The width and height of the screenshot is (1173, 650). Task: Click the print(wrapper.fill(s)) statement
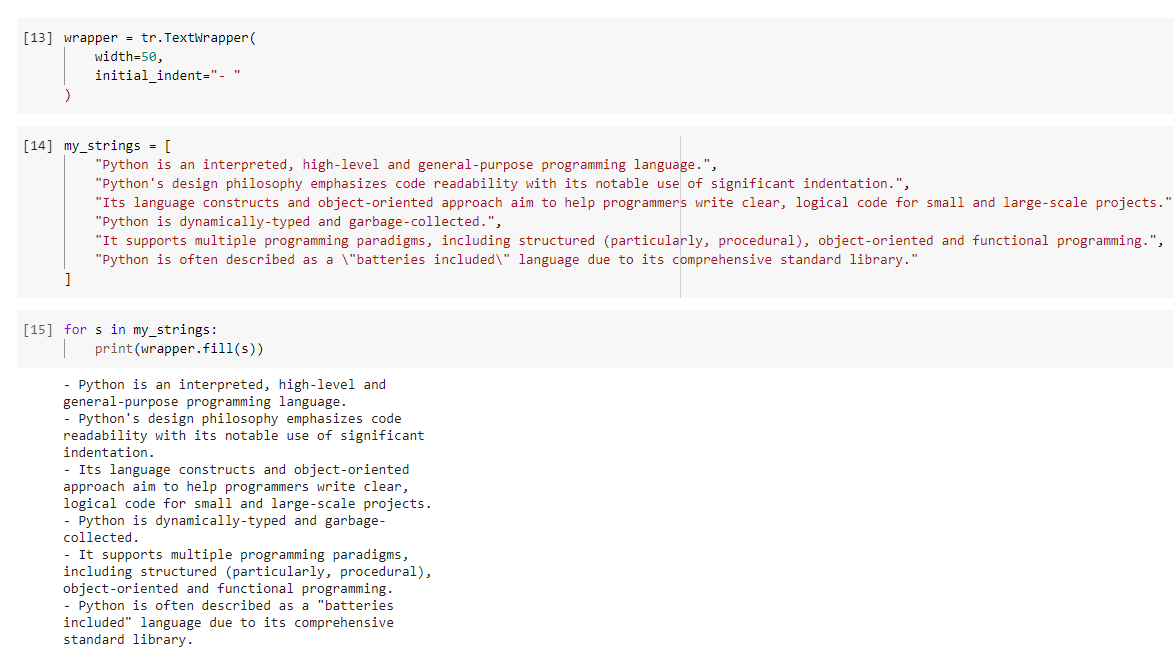(179, 349)
